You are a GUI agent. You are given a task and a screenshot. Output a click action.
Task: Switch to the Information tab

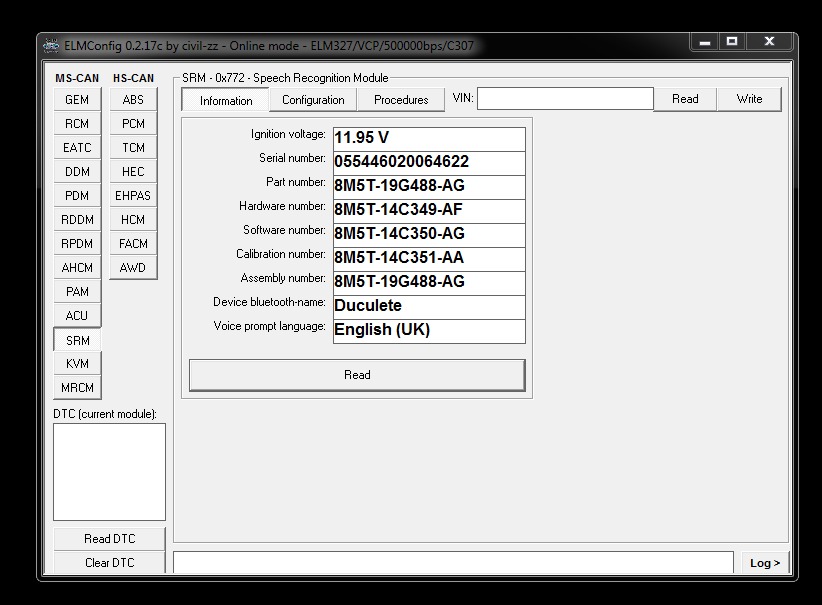tap(226, 100)
